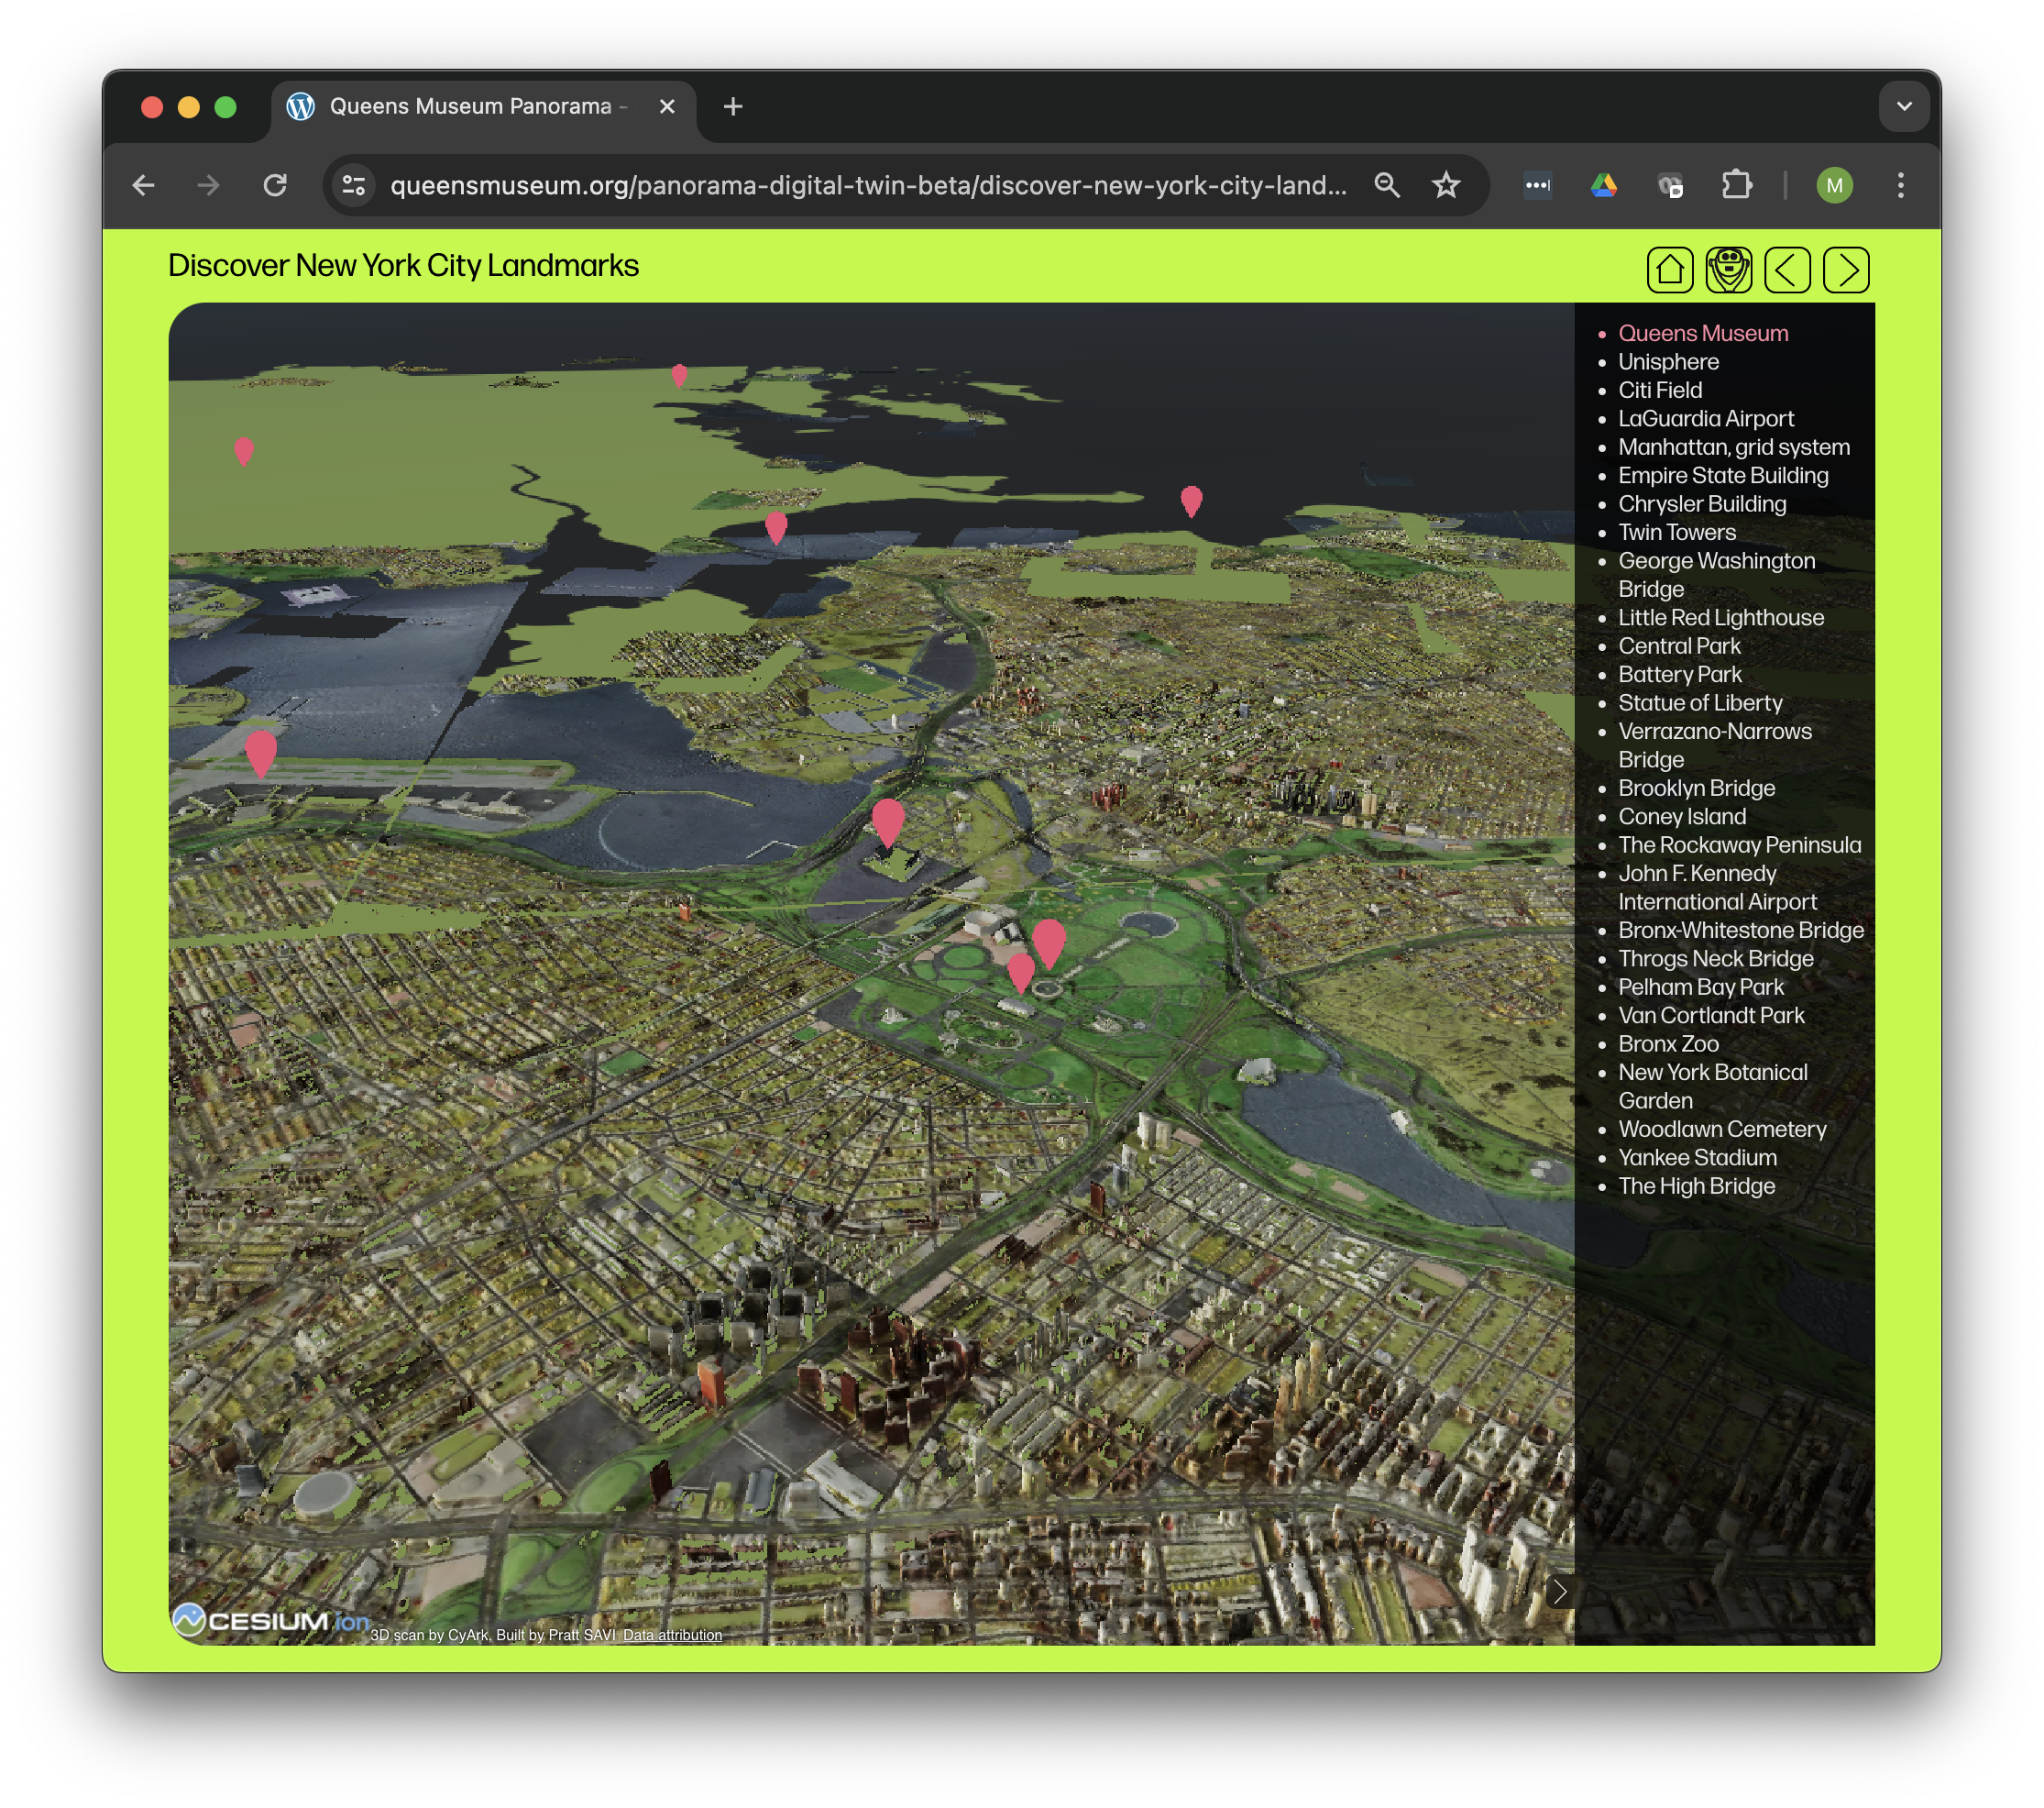Select Pelham Bay Park in list
The height and width of the screenshot is (1808, 2044).
[x=1701, y=987]
